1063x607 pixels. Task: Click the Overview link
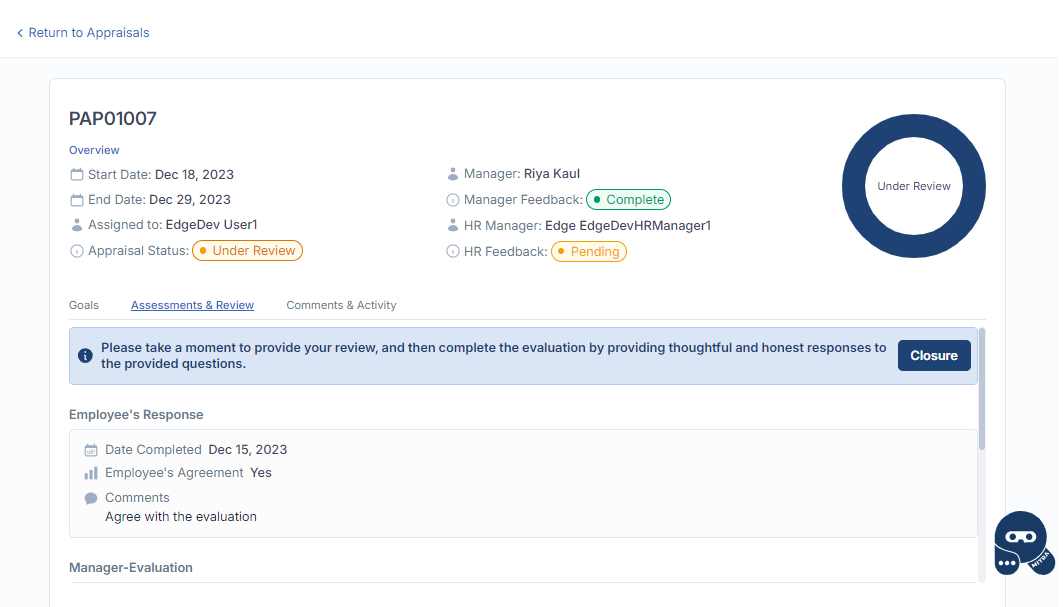point(94,150)
